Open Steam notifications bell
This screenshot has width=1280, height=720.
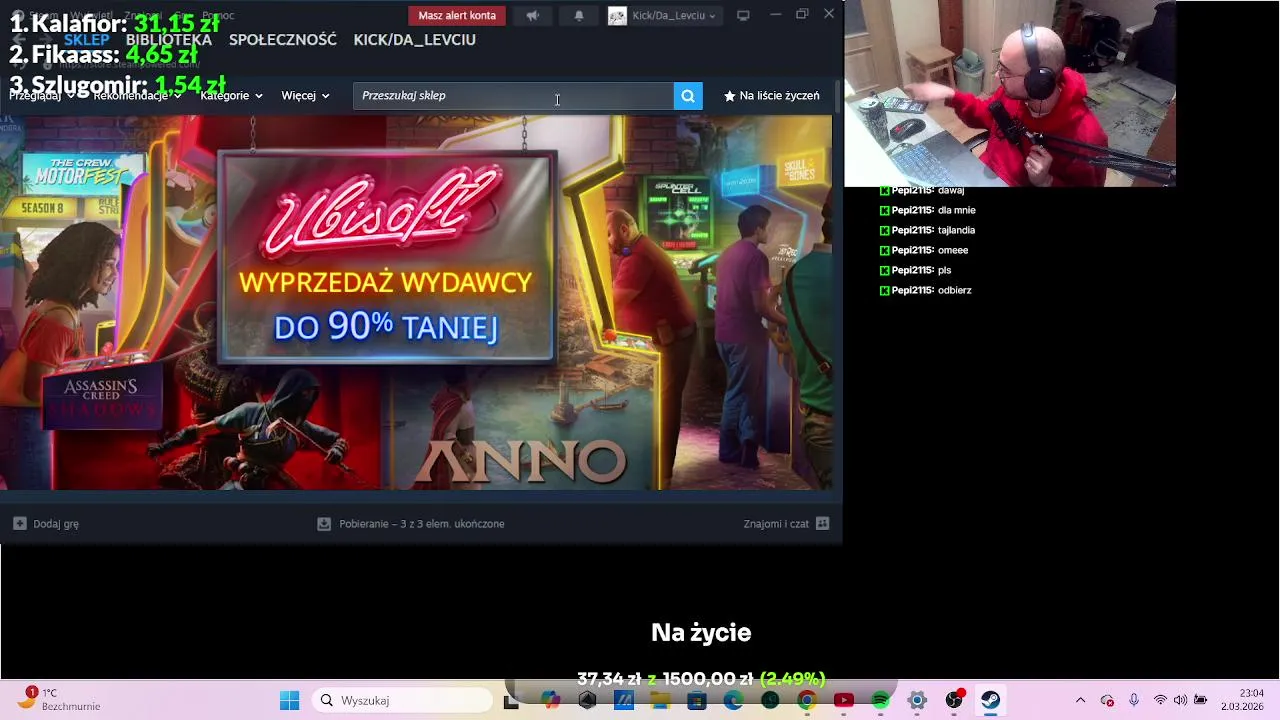pos(579,16)
